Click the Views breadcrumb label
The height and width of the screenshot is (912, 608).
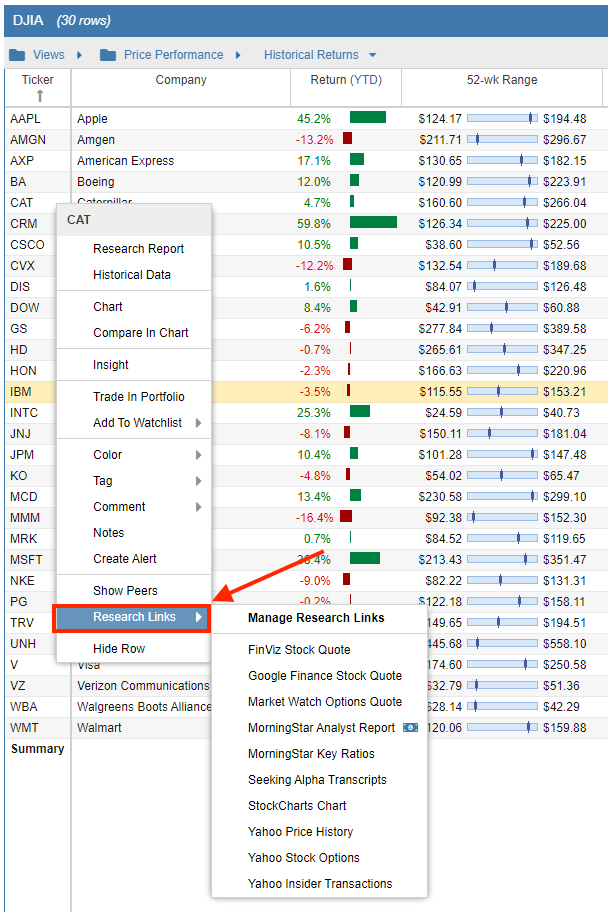coord(48,55)
